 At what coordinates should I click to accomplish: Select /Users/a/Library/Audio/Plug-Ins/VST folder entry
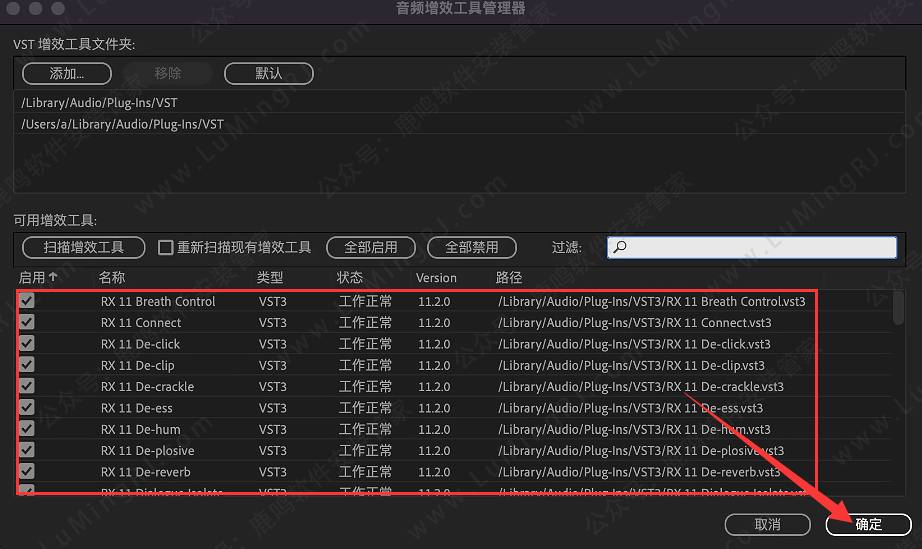(x=122, y=125)
